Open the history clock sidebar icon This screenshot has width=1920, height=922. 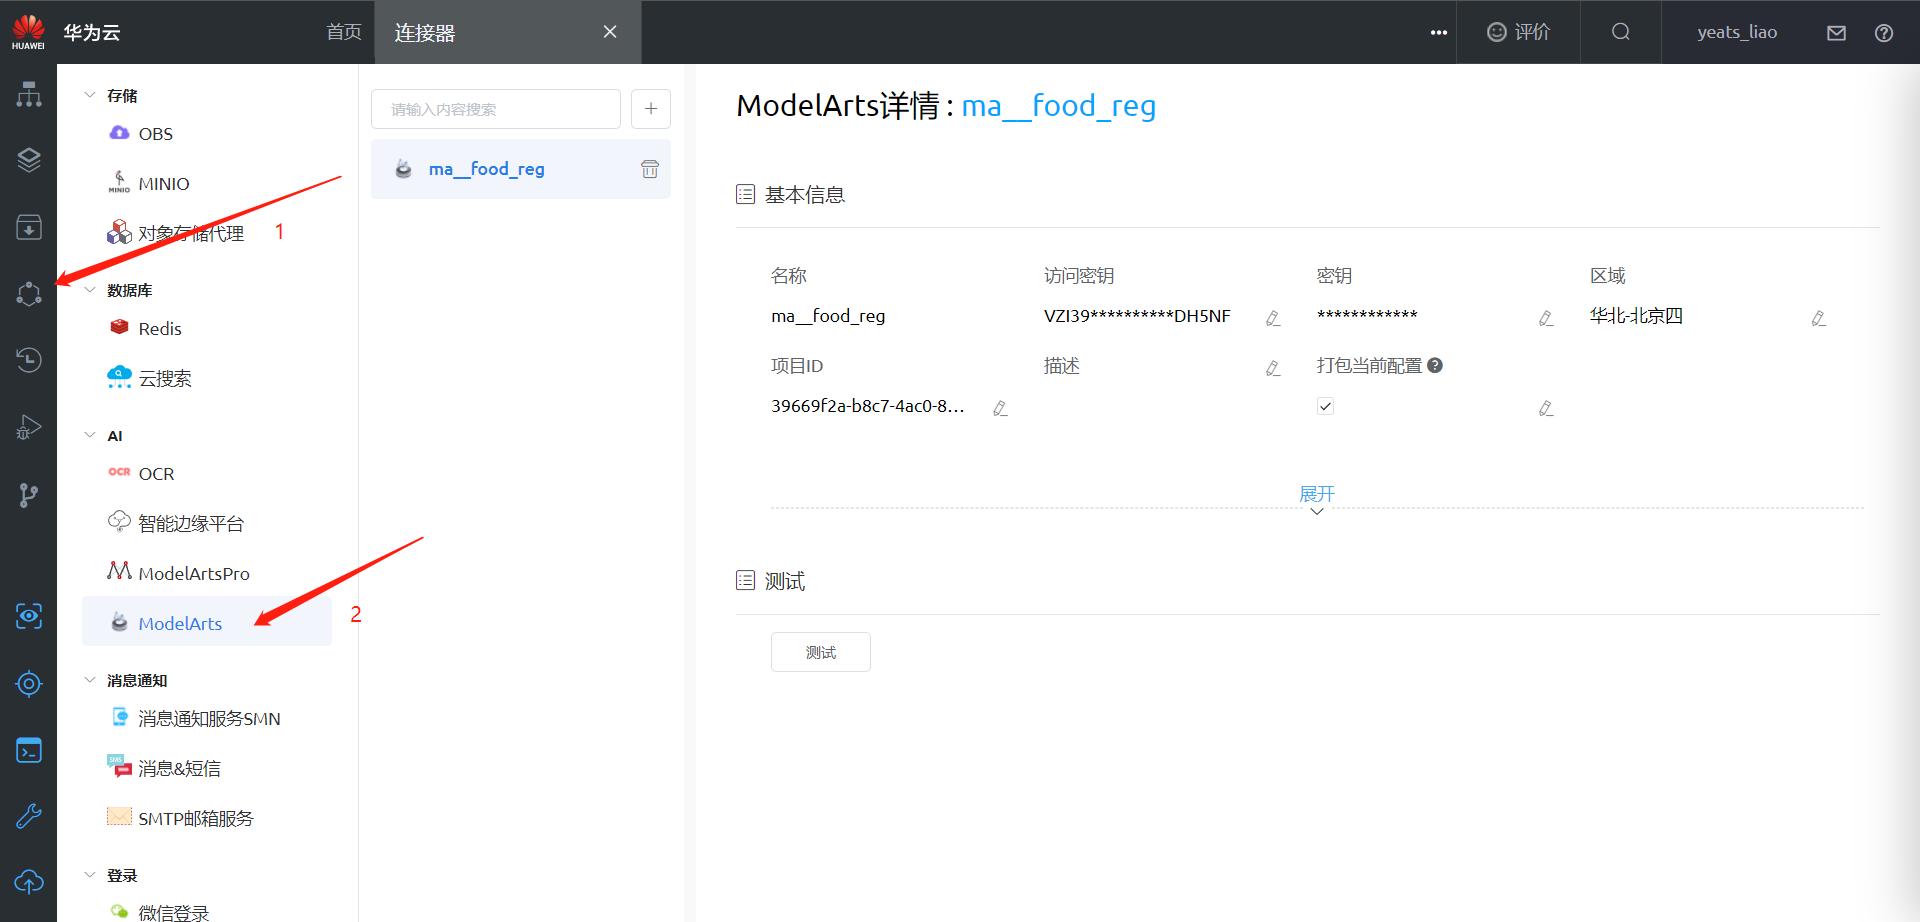(29, 359)
